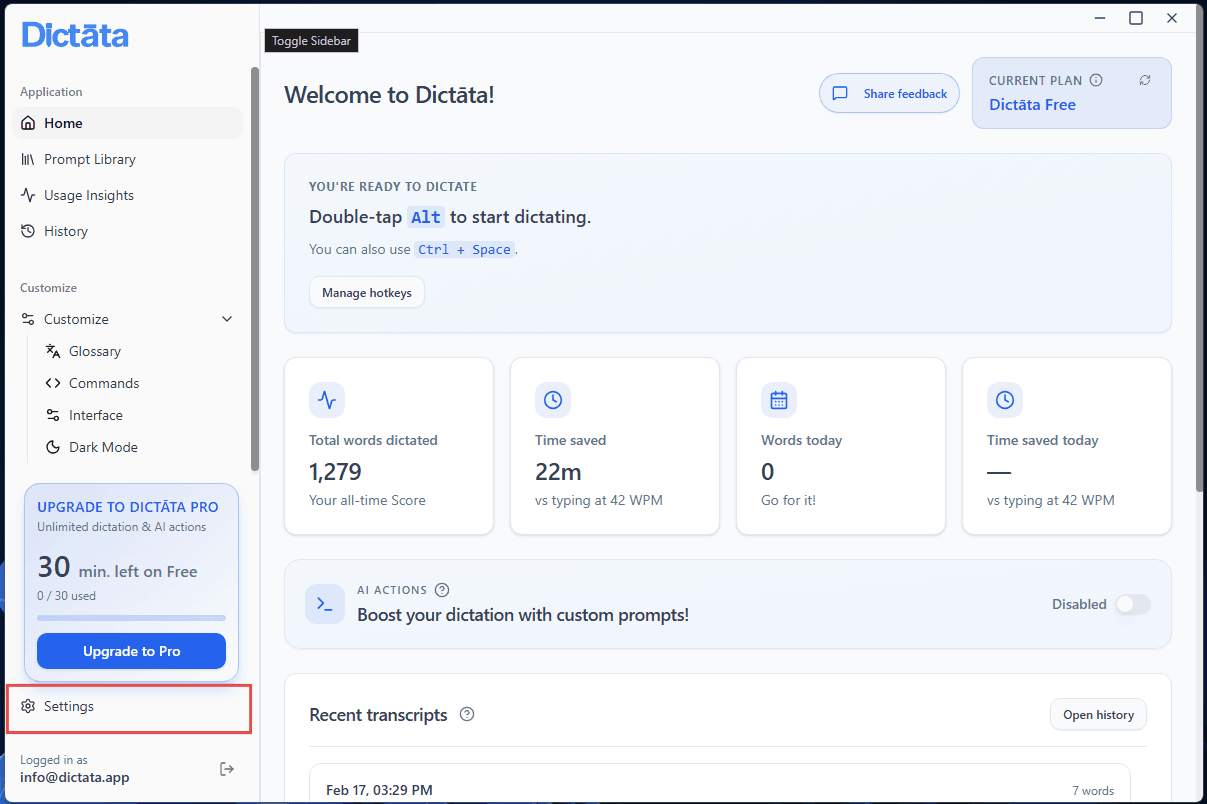Click Upgrade to Pro
The image size is (1207, 804).
click(130, 651)
